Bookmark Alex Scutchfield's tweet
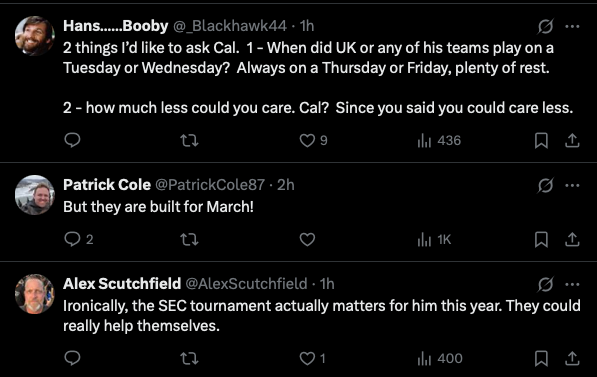597x377 pixels. click(541, 358)
